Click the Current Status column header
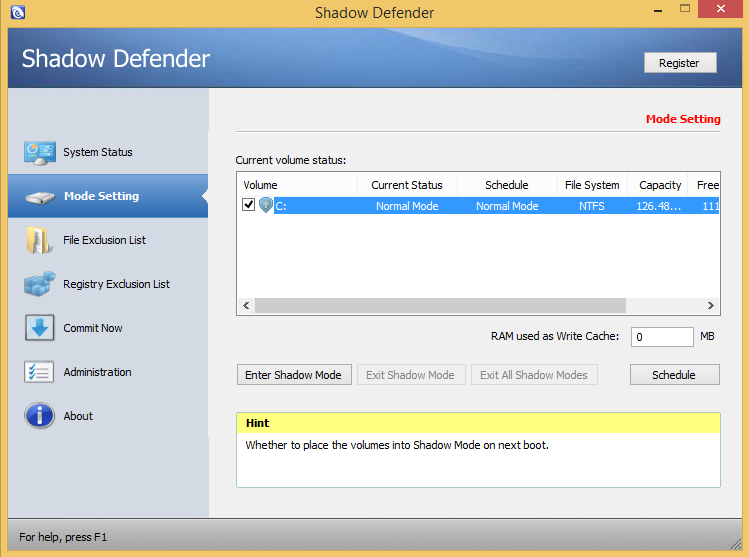The image size is (749, 557). 407,185
